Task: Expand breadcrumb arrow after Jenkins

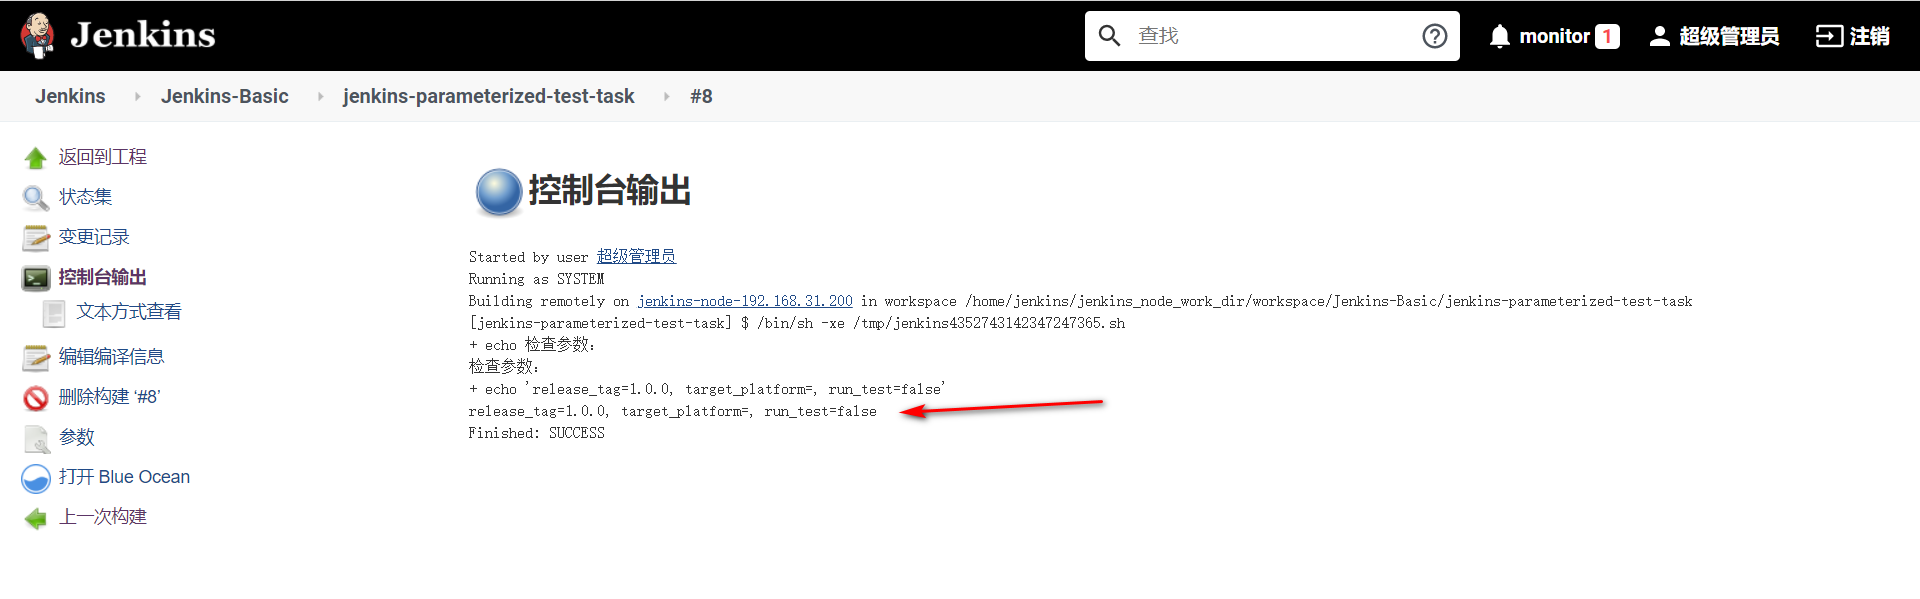Action: pos(137,96)
